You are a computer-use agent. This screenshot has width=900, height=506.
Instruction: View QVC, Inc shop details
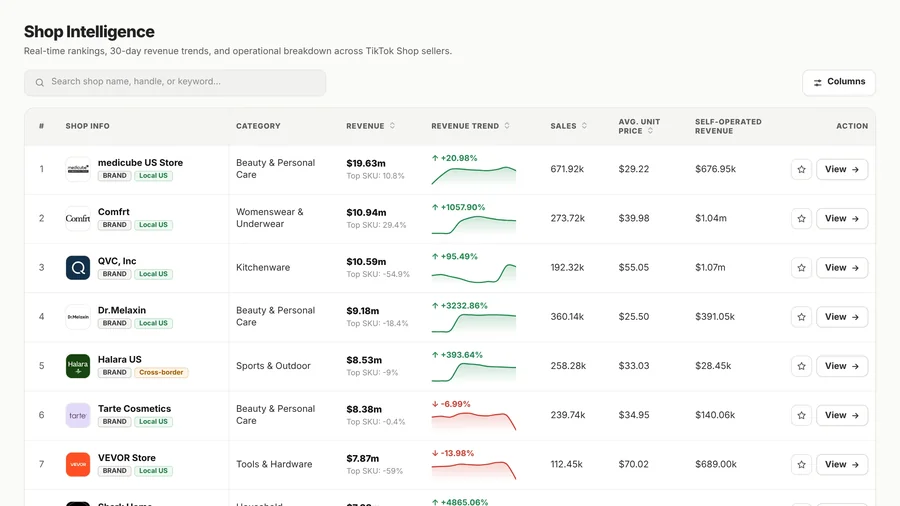pyautogui.click(x=842, y=268)
